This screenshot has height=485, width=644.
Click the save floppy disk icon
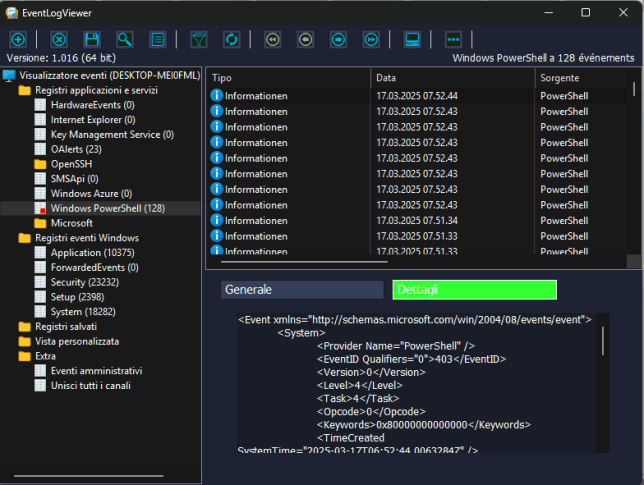pos(91,39)
